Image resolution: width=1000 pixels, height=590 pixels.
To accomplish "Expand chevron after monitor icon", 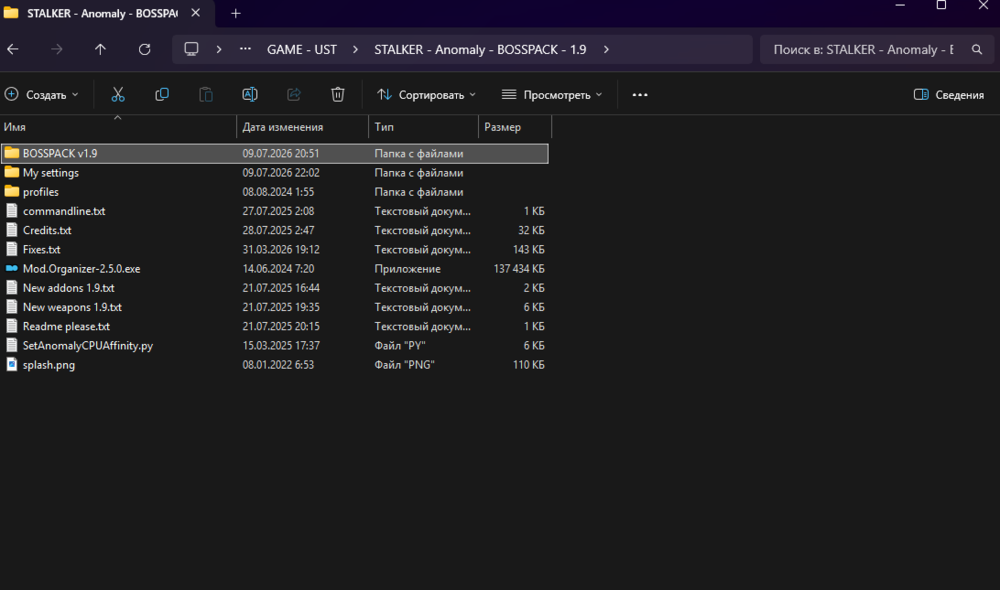I will (219, 49).
